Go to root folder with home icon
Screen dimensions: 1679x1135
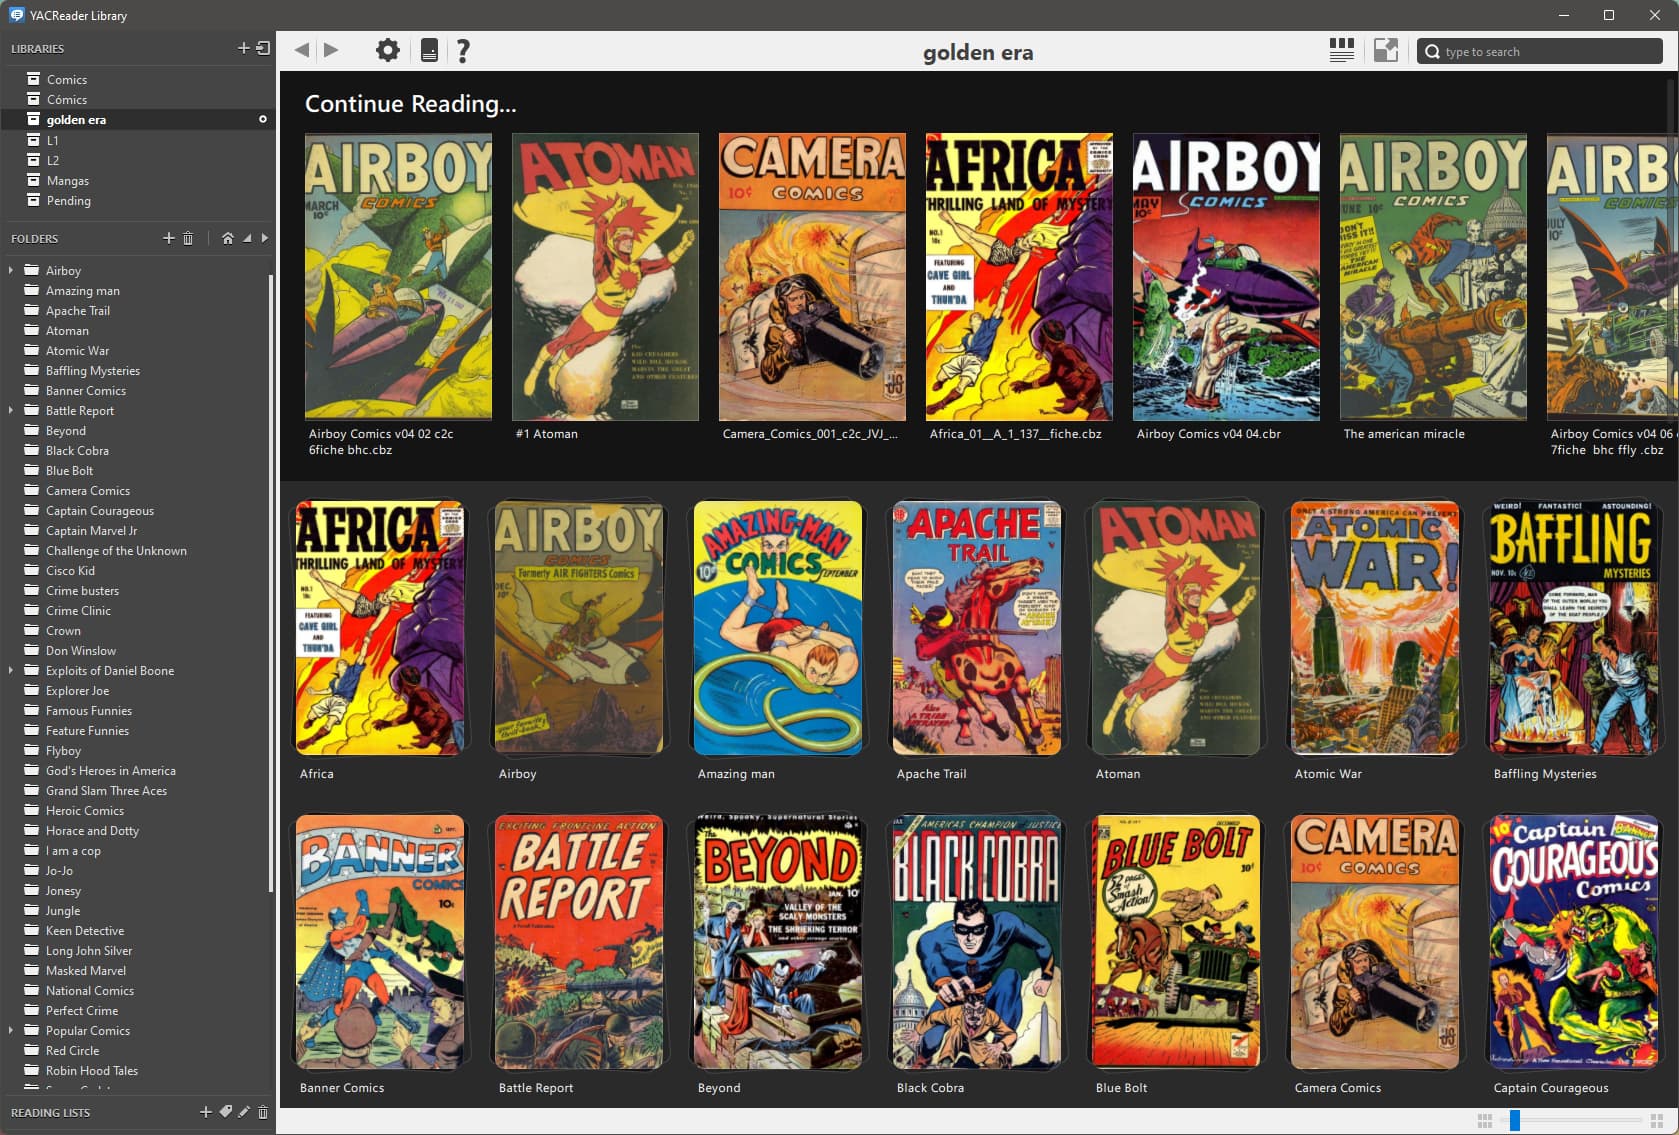227,238
